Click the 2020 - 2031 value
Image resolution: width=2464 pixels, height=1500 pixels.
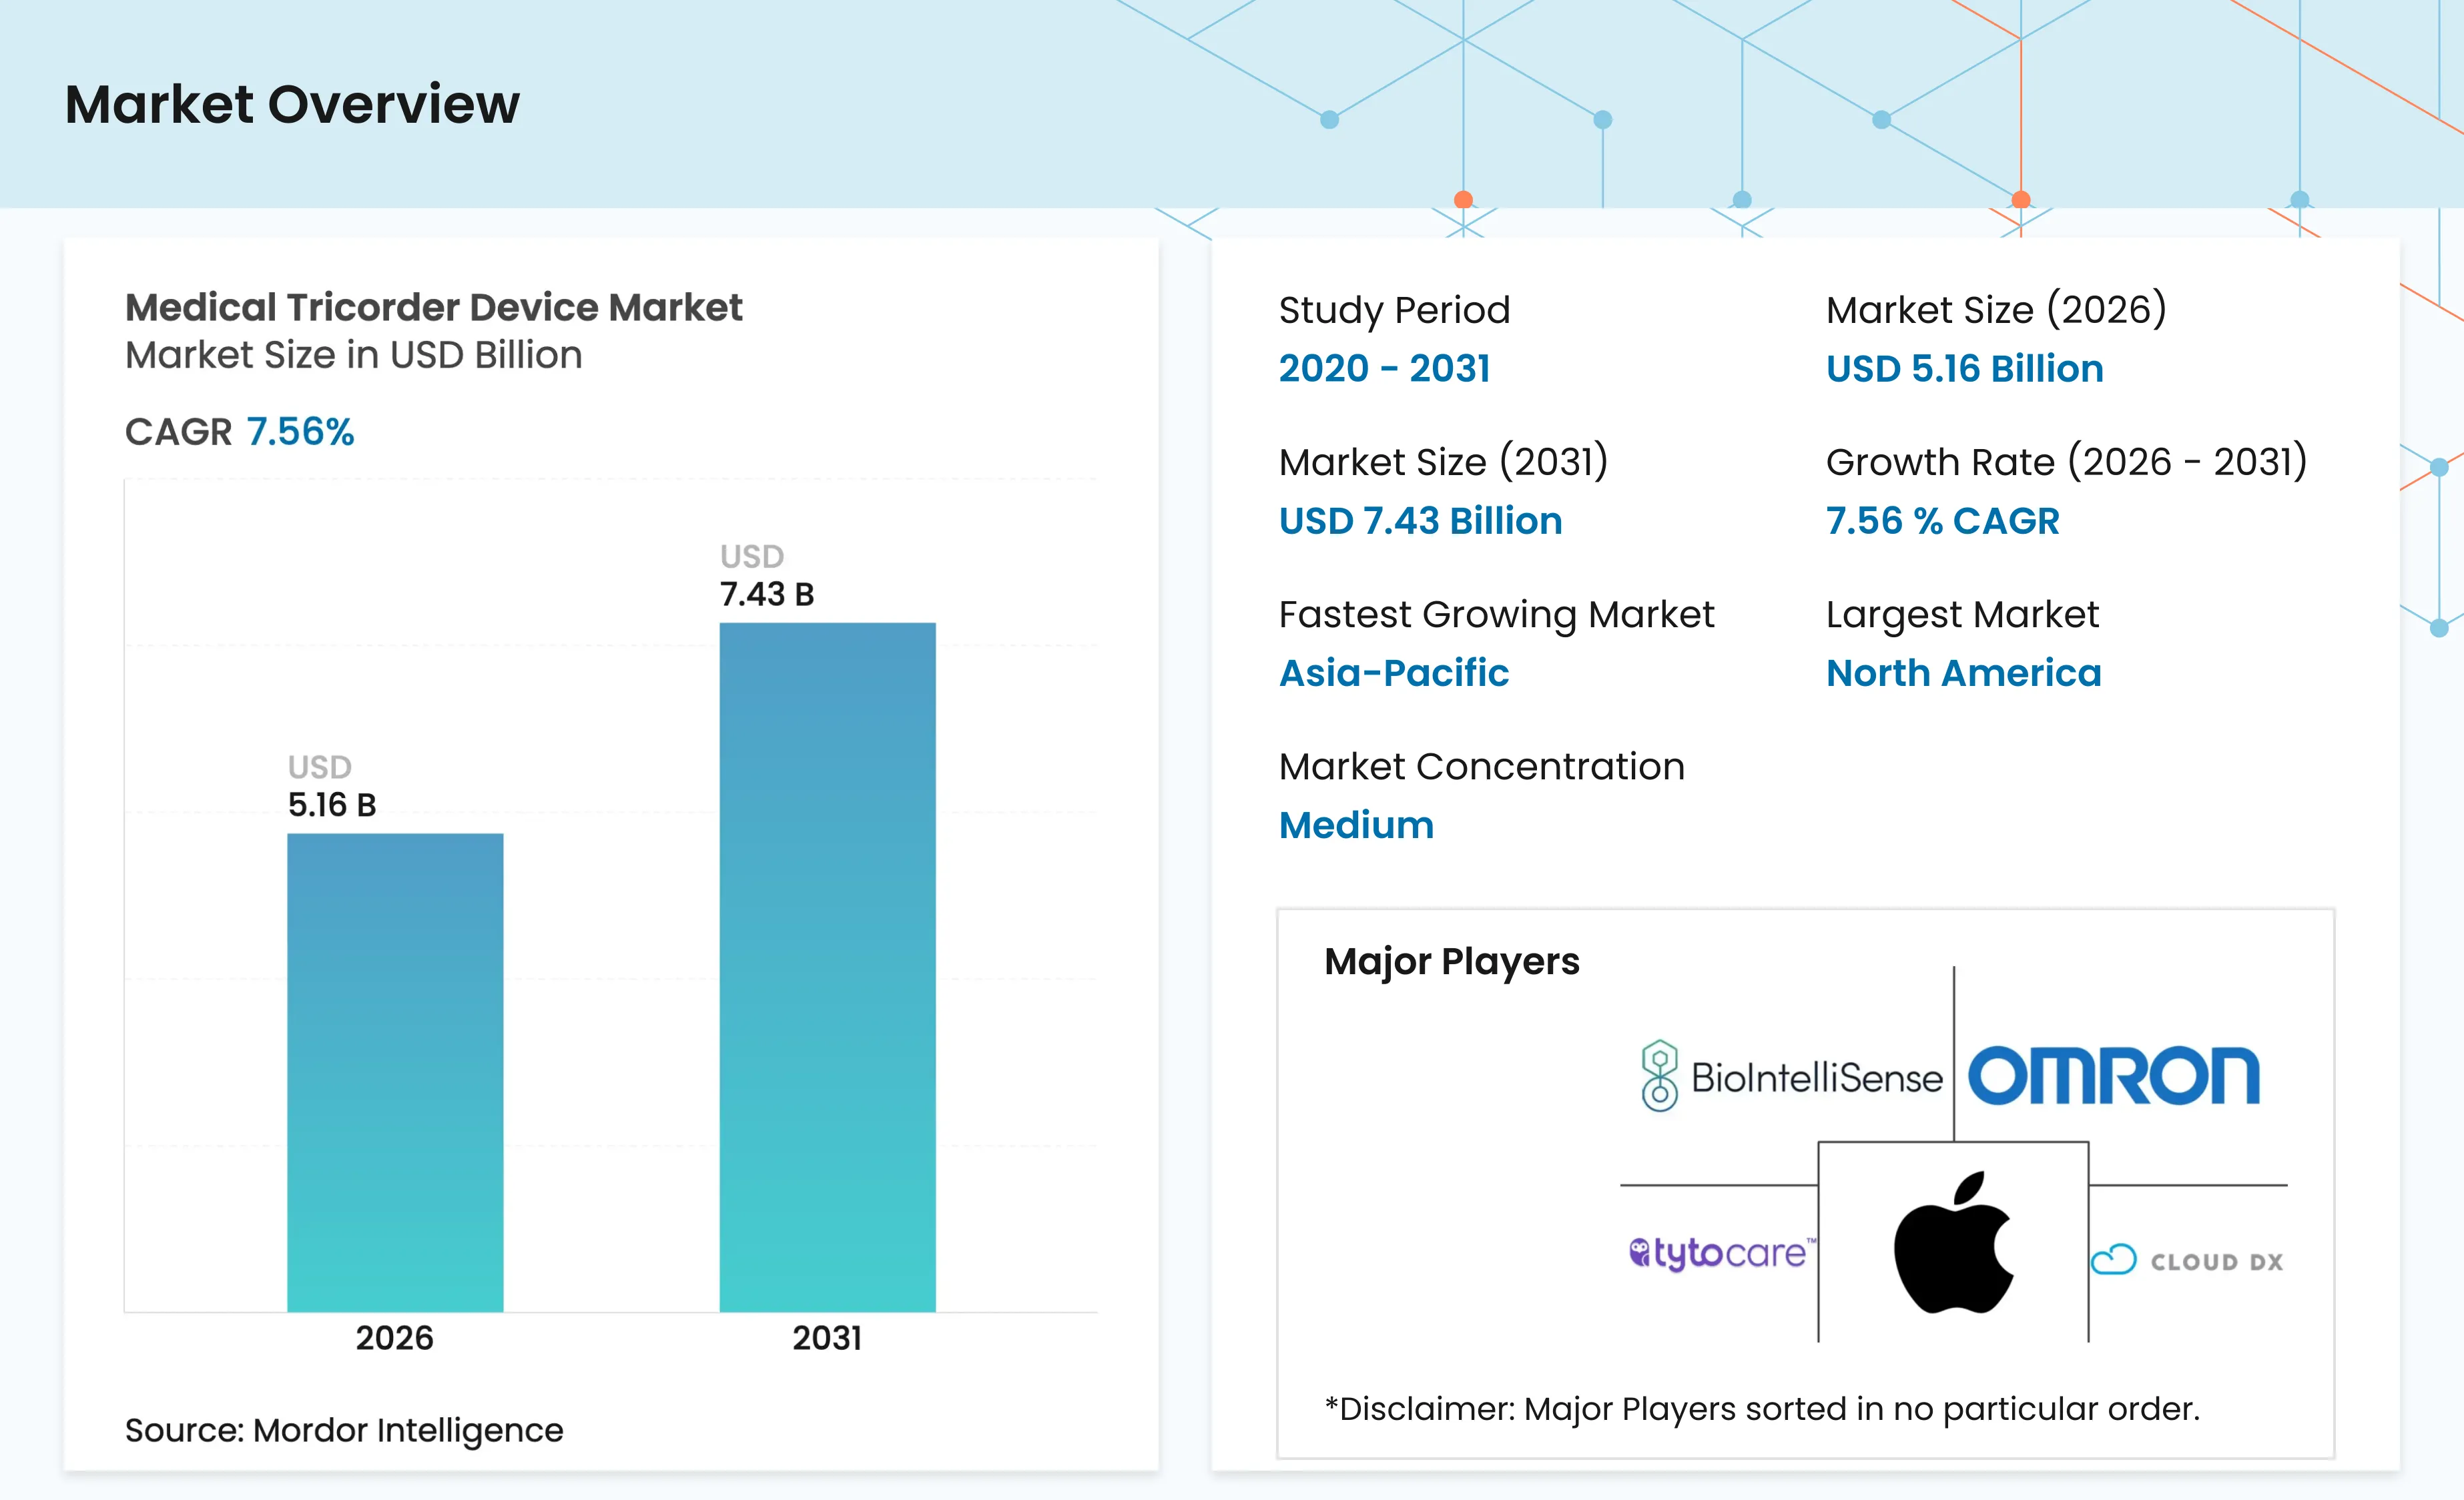pyautogui.click(x=1385, y=369)
